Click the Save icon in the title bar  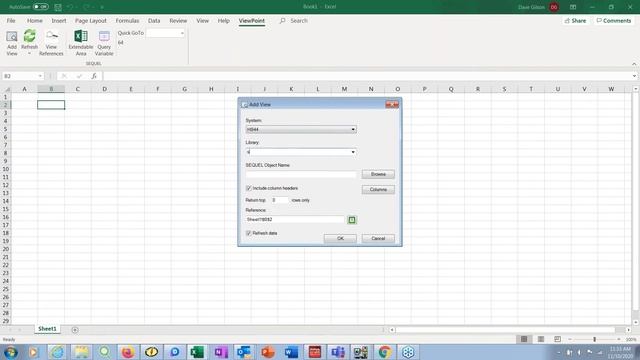pos(58,7)
